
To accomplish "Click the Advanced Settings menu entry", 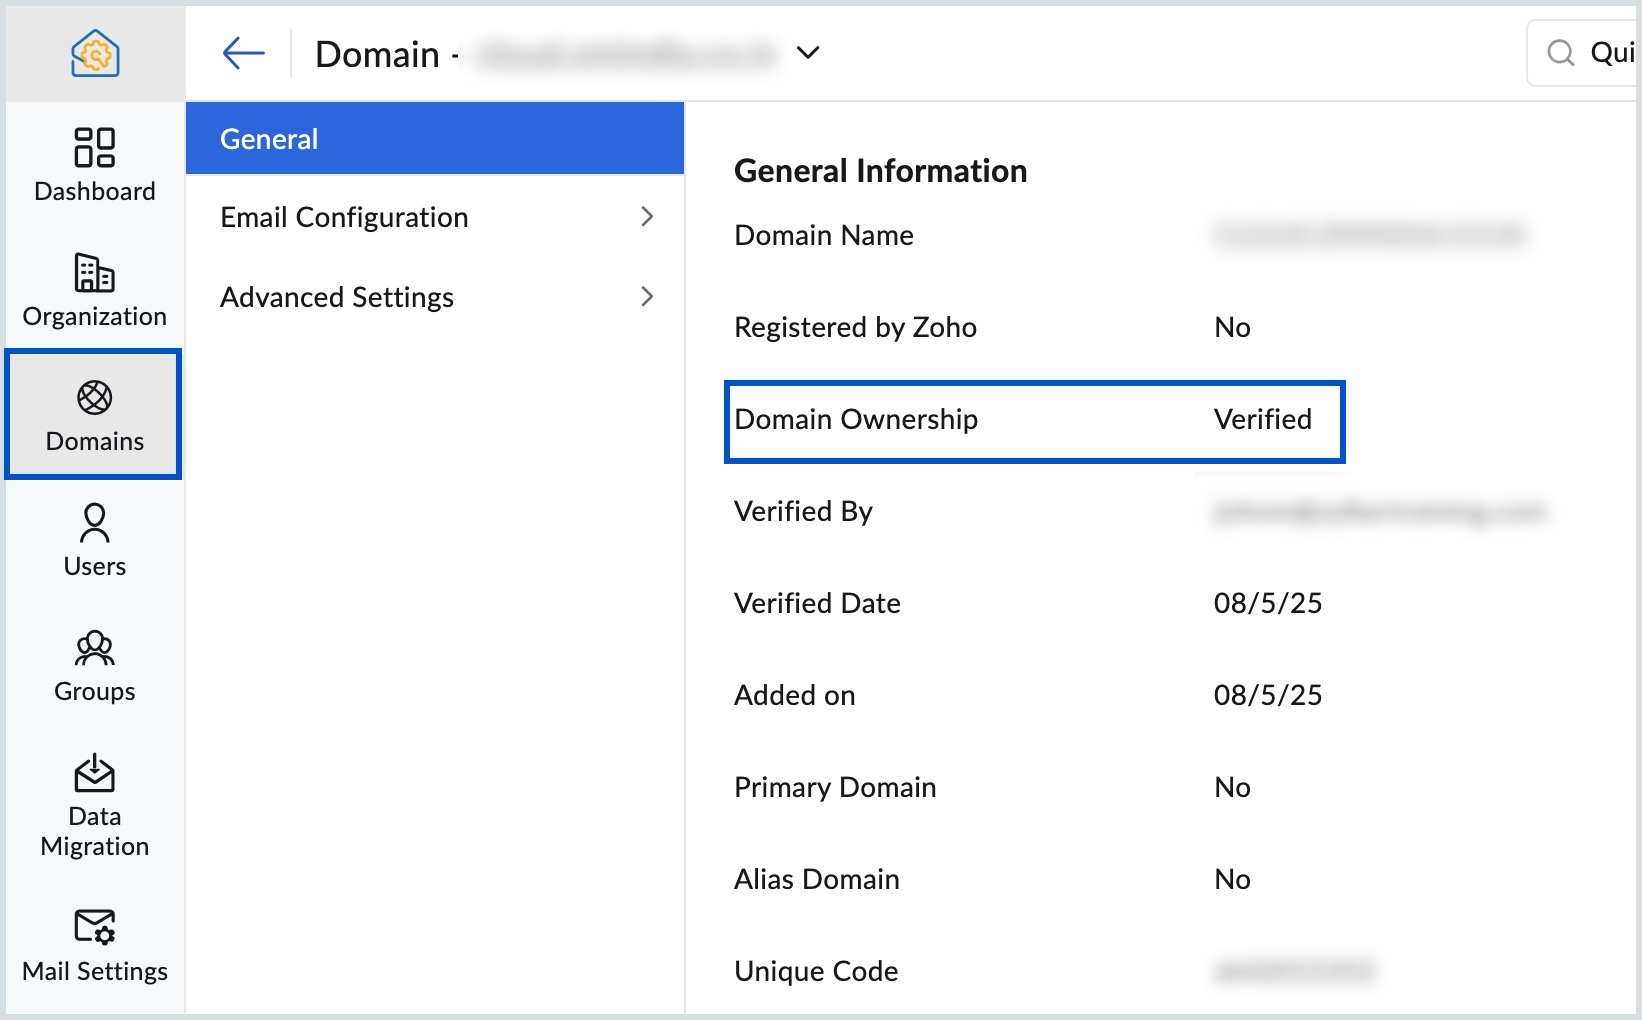I will tap(337, 297).
